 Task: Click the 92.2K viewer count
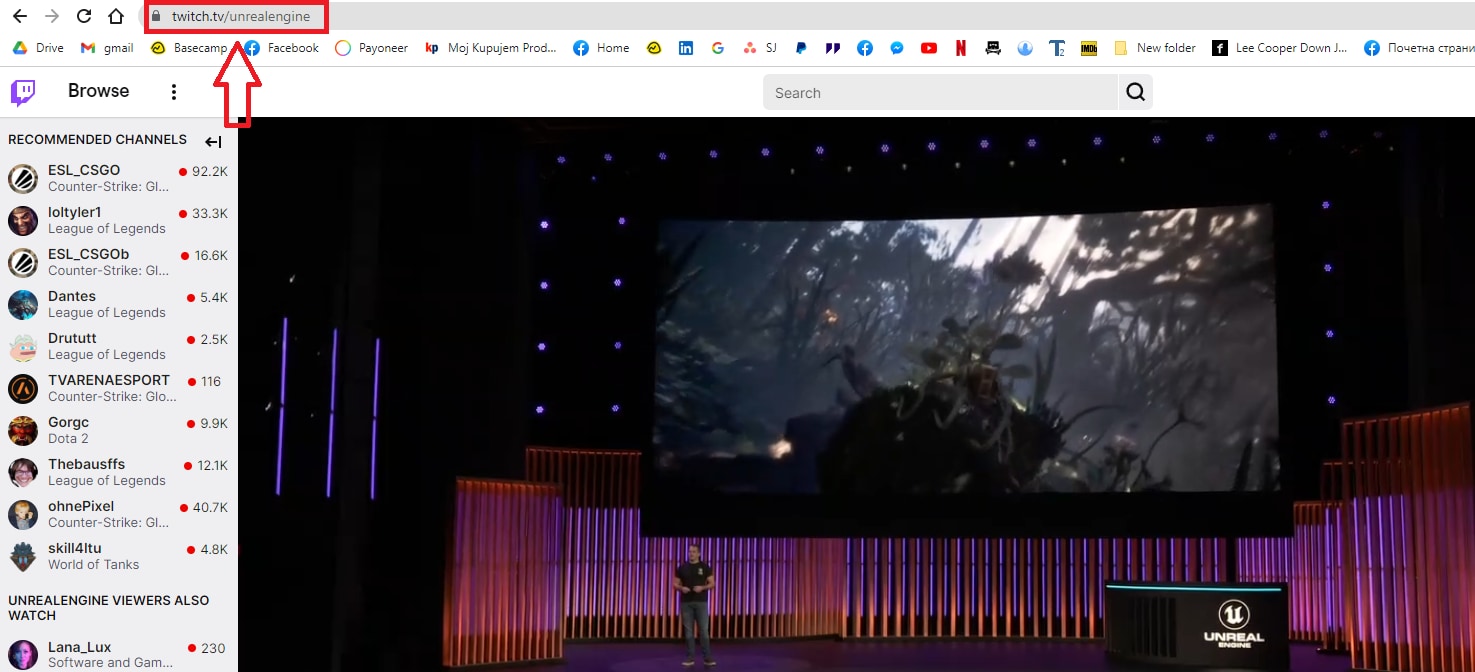coord(210,172)
